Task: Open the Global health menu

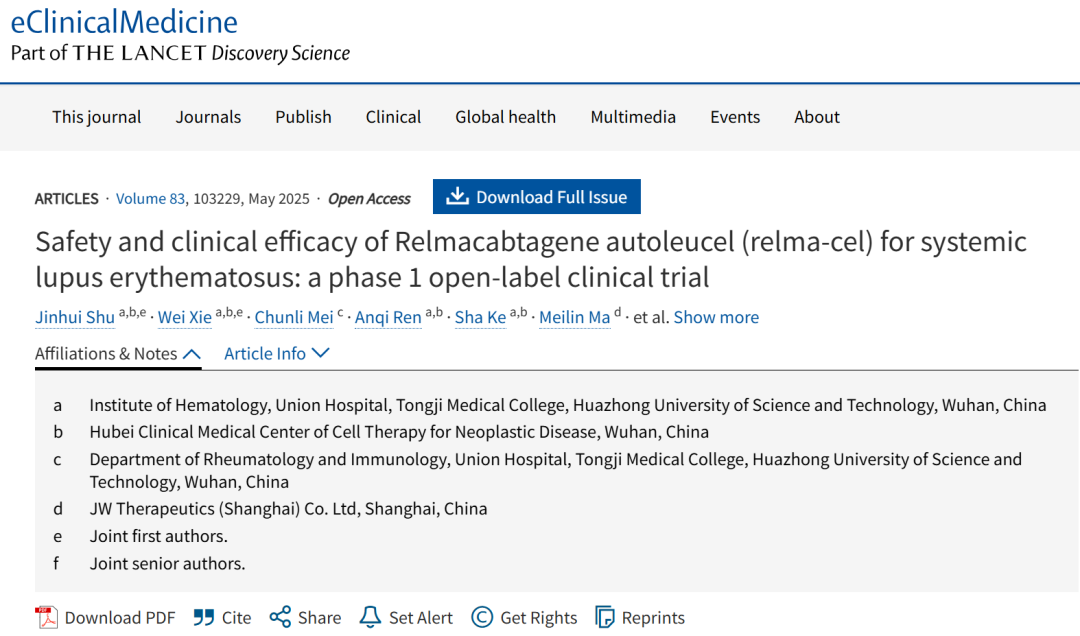Action: coord(506,117)
